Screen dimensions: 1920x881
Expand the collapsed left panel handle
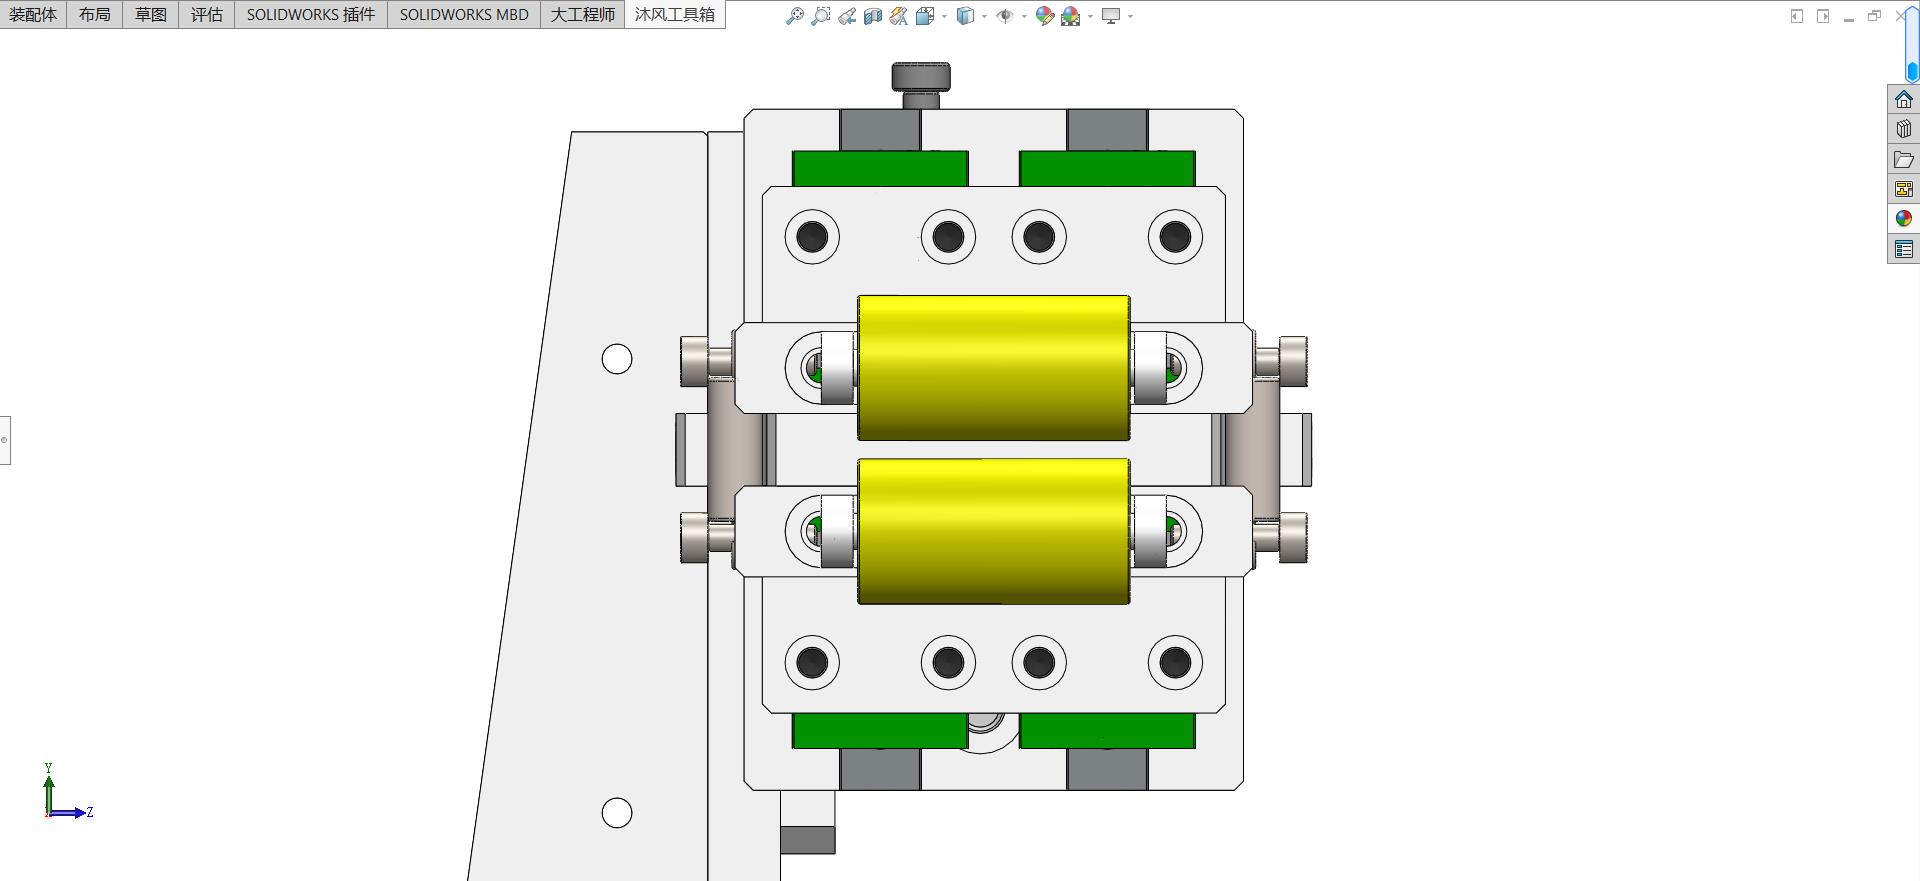(4, 440)
